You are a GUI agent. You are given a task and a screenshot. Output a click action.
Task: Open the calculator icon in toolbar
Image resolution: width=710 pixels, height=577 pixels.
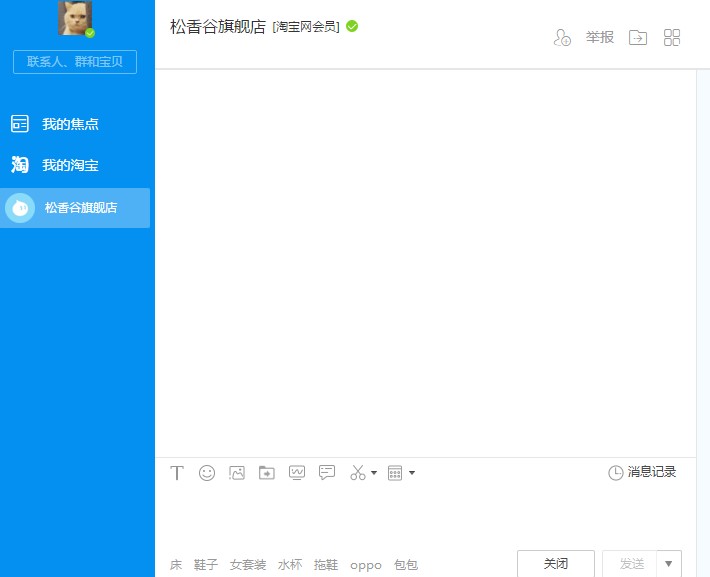(x=395, y=473)
